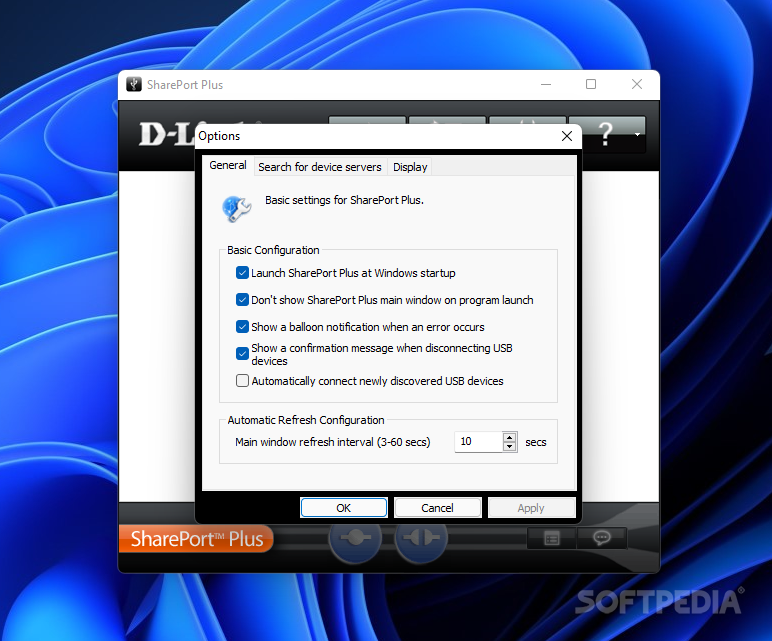Click the Apply button
772x641 pixels.
(x=531, y=508)
